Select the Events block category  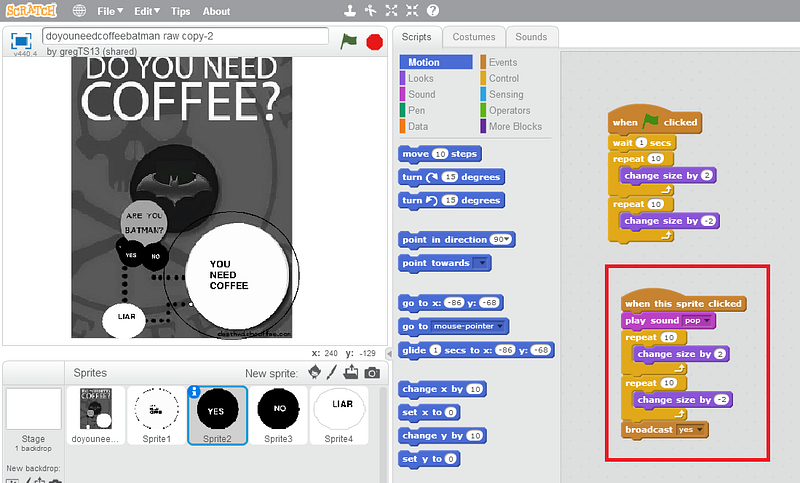pyautogui.click(x=499, y=62)
